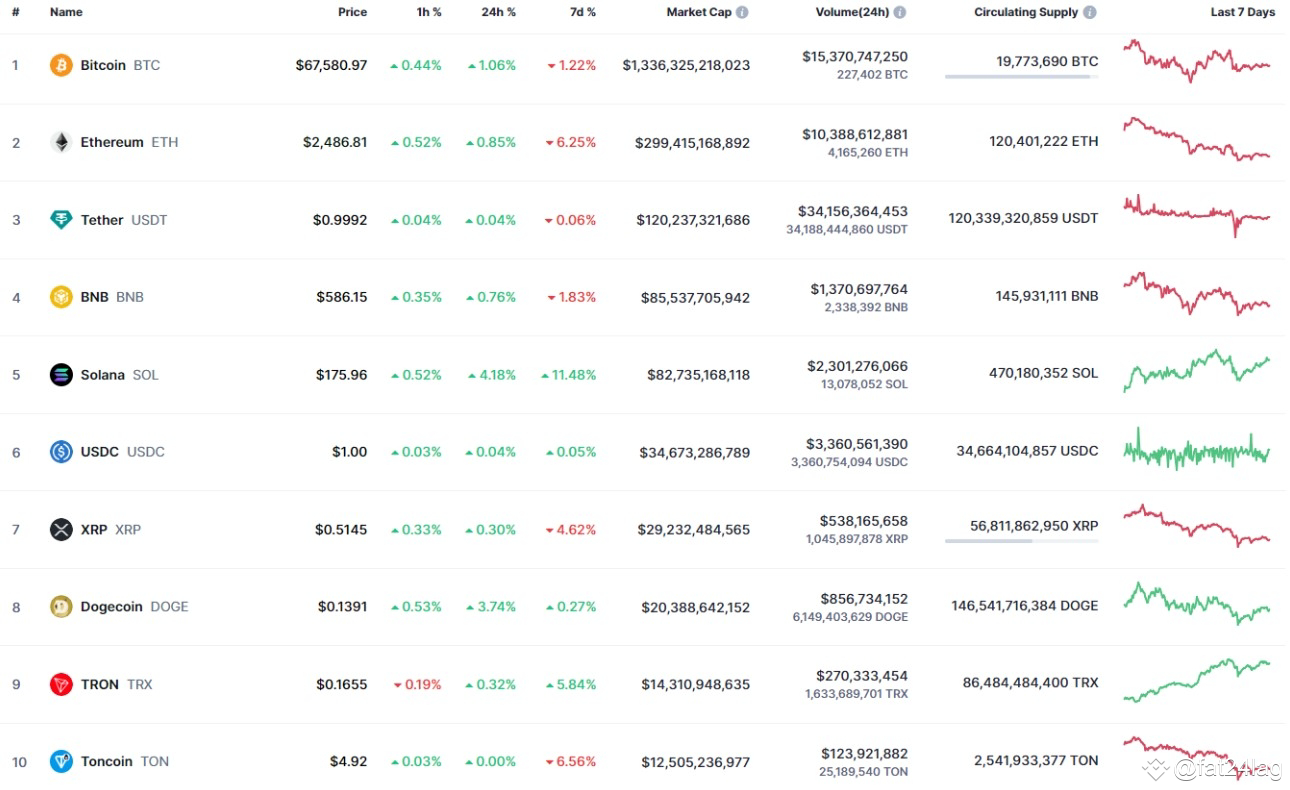Click the Circulating Supply info icon

coord(1090,13)
